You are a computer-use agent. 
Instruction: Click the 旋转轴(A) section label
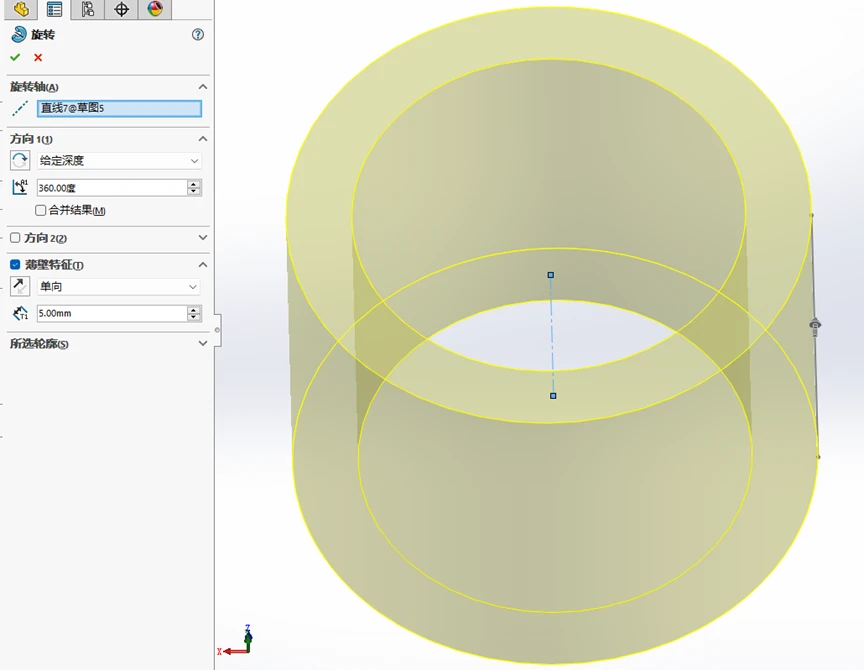34,87
